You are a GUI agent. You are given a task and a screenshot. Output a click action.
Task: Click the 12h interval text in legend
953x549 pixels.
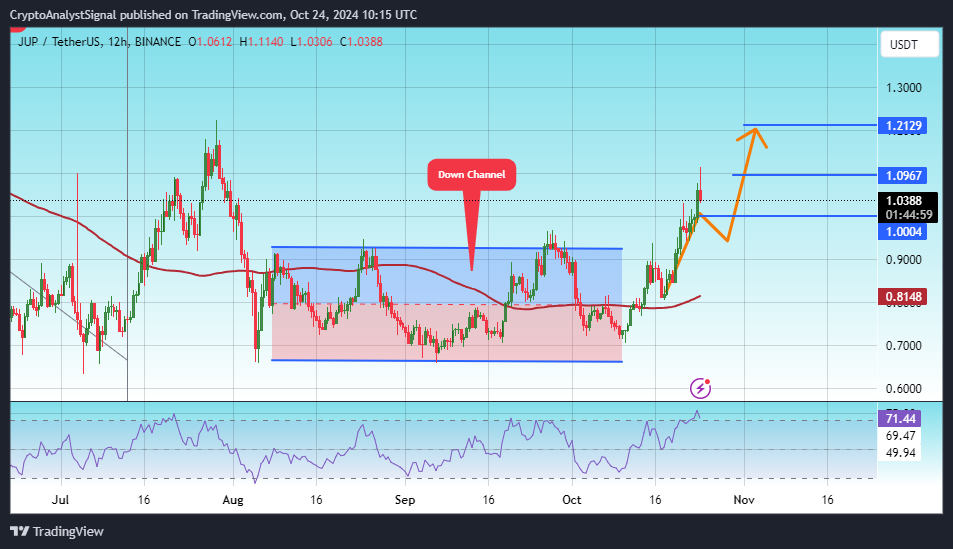click(117, 41)
